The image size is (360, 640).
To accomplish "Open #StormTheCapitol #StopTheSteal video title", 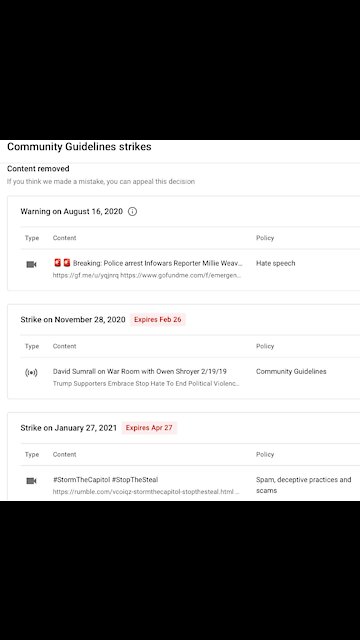I will point(105,480).
